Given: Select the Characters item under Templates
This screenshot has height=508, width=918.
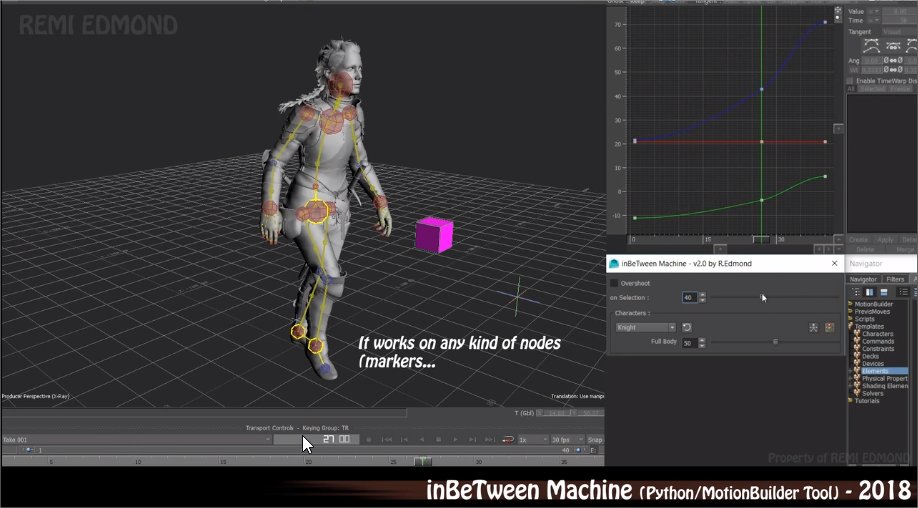Looking at the screenshot, I should [878, 334].
